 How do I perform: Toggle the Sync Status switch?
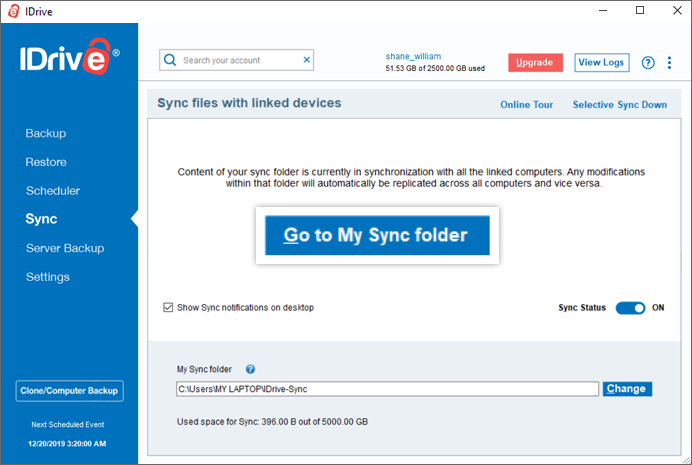630,308
